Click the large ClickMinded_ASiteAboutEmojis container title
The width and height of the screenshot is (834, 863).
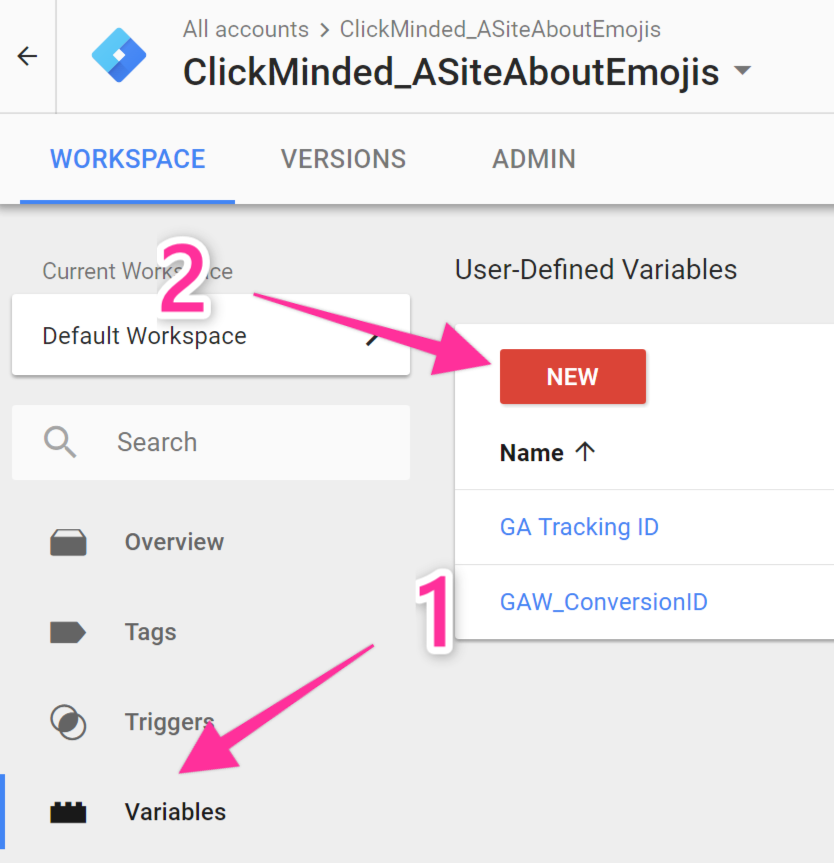tap(450, 72)
